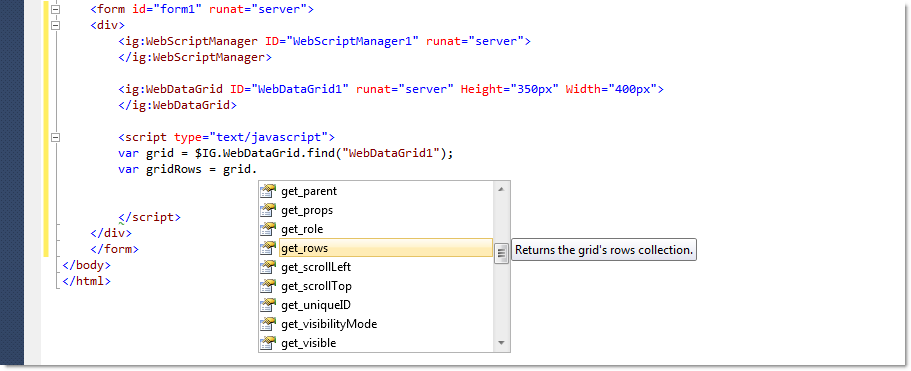Click the closing </ig:WebScriptManager> tag
Image resolution: width=911 pixels, height=371 pixels.
point(195,57)
